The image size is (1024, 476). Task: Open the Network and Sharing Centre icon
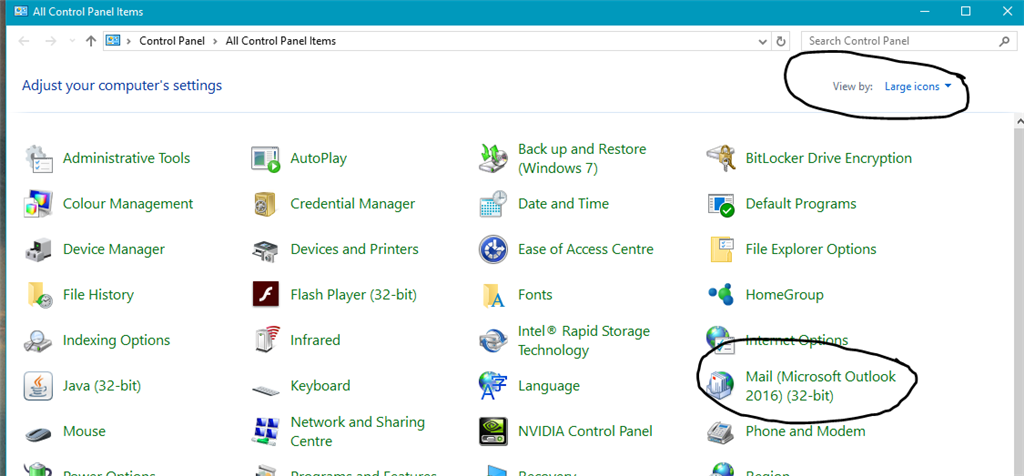[266, 431]
